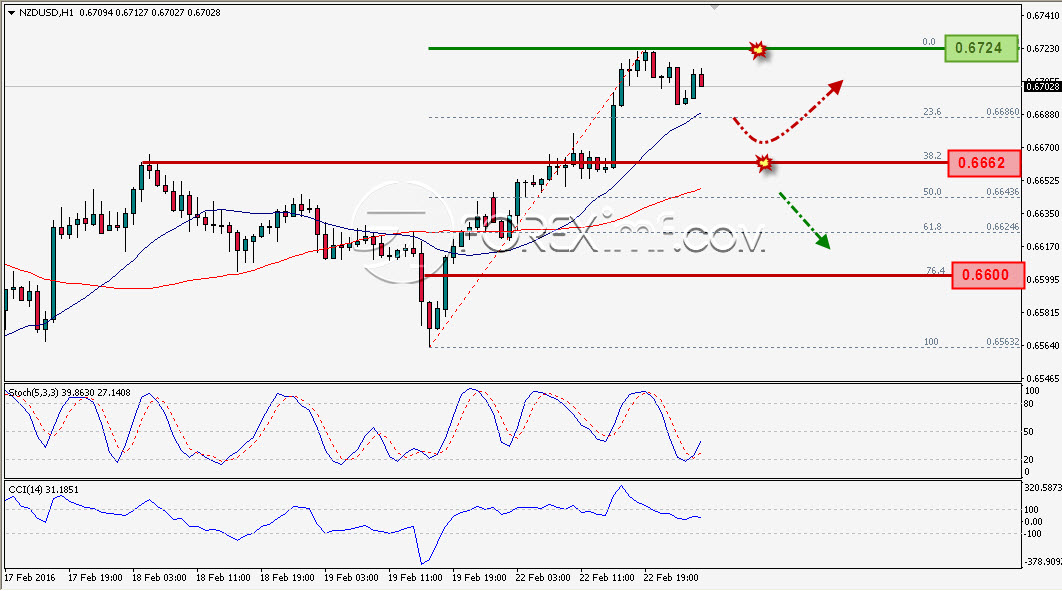Select the Fibonacci price value 0.66860
Viewport: 1062px width, 591px height.
pos(1002,112)
